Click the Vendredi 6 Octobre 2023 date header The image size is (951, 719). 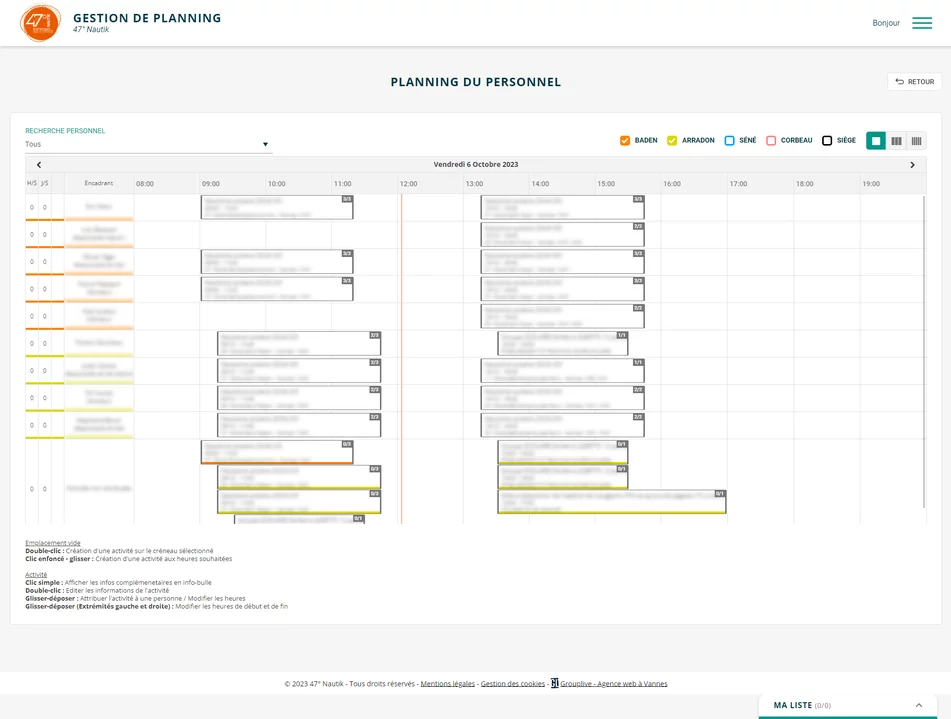point(475,165)
